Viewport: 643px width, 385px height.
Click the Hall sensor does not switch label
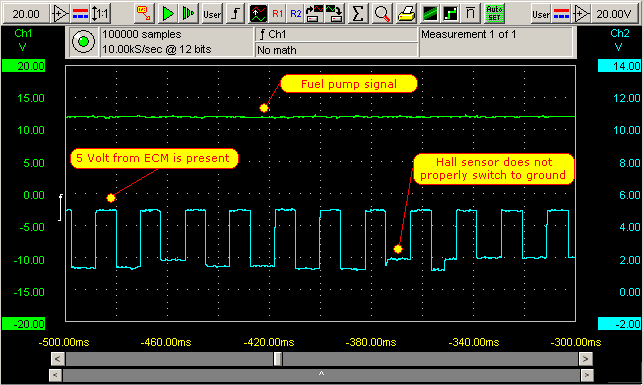coord(493,169)
